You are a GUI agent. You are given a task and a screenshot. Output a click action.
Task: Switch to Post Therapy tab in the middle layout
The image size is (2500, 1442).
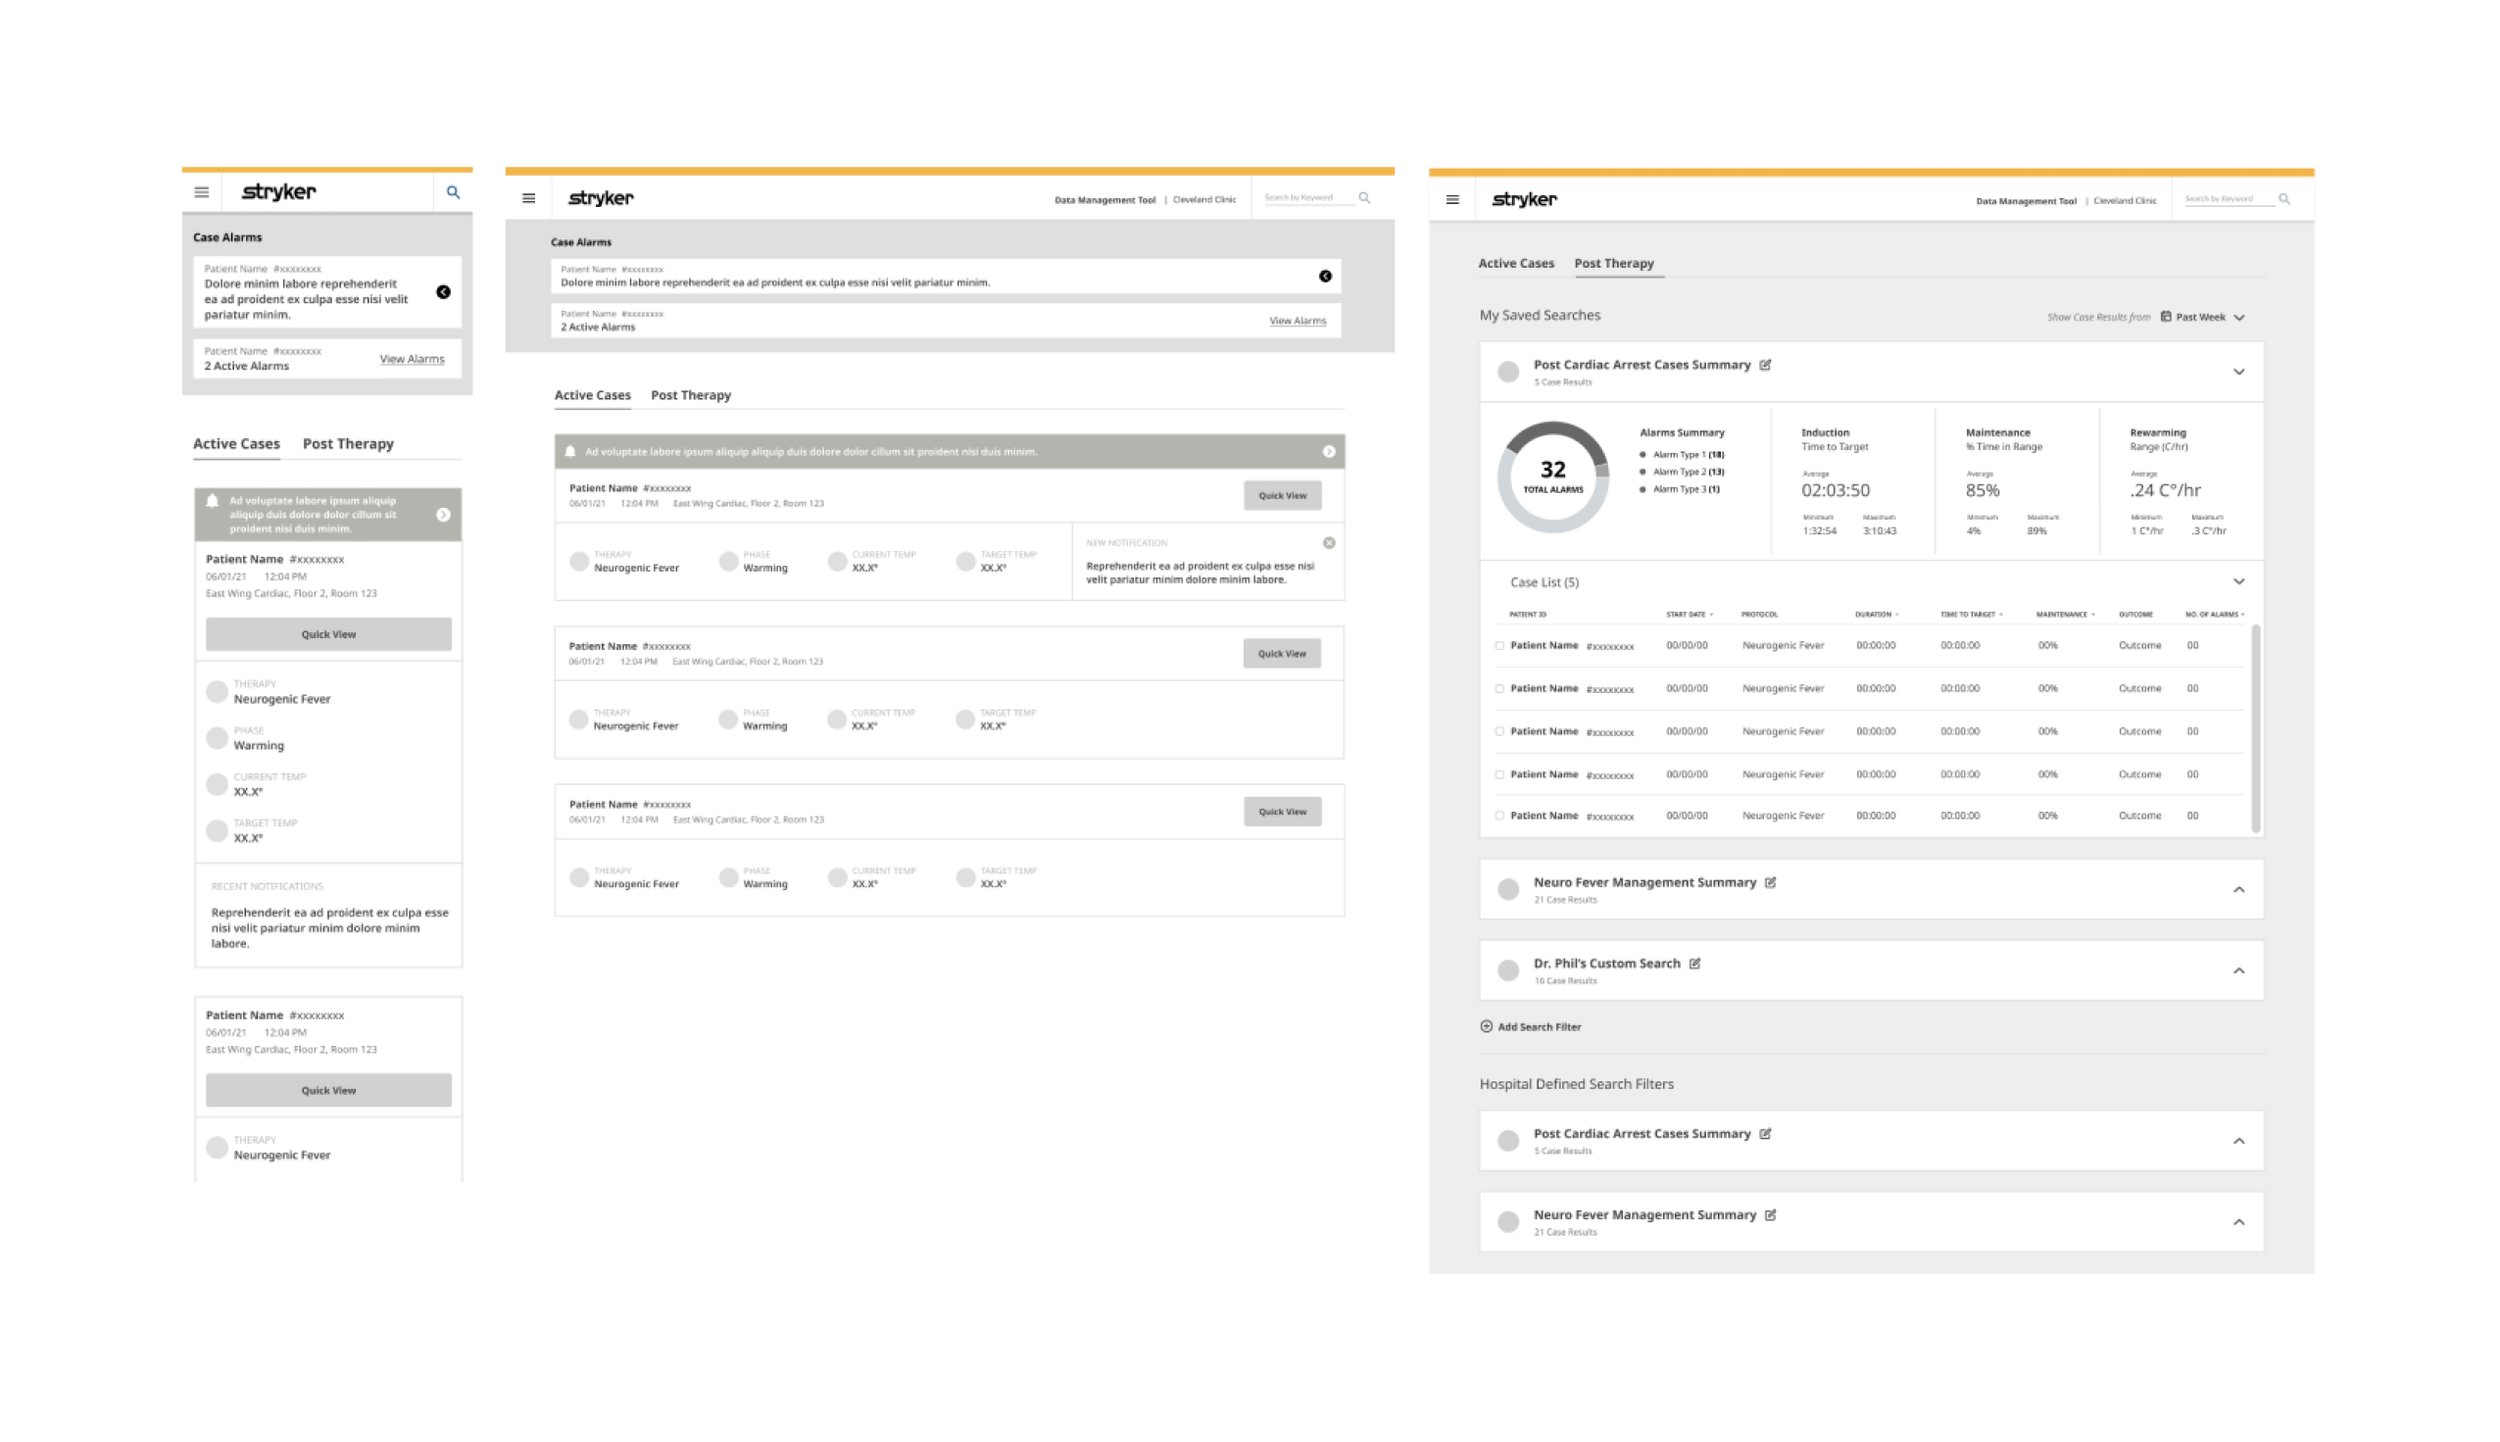coord(691,395)
